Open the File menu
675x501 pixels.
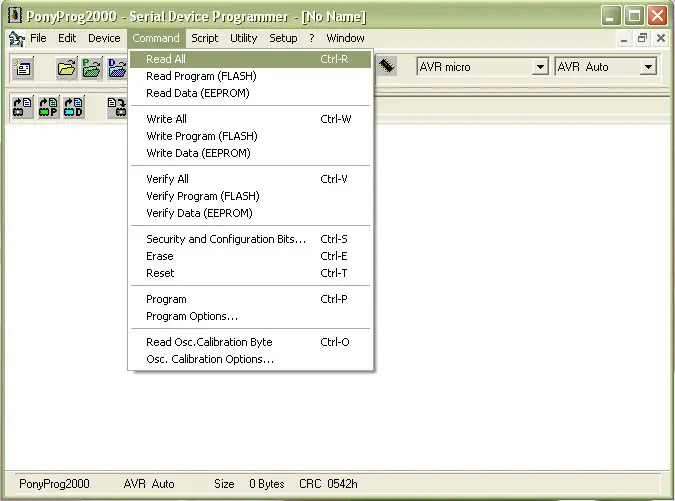pyautogui.click(x=38, y=38)
